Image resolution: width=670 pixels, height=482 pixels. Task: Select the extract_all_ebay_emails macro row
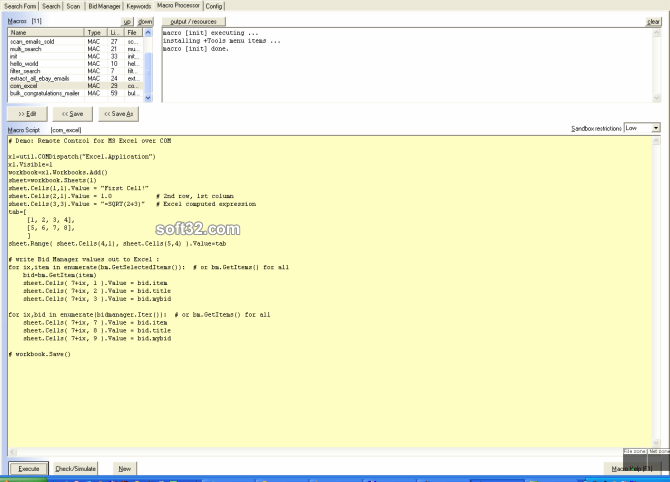(x=75, y=79)
